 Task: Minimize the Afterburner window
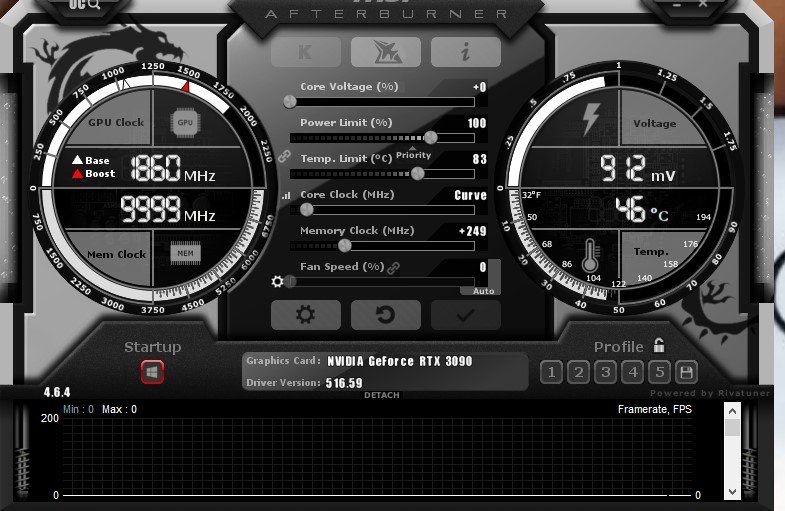[x=677, y=5]
